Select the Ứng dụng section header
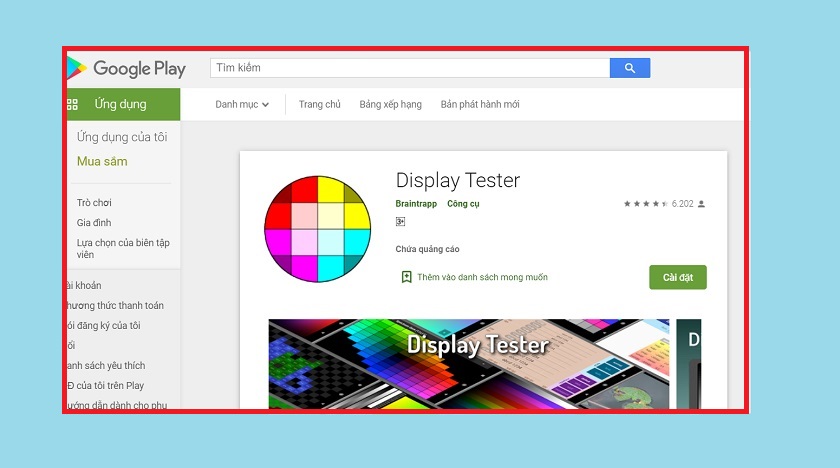This screenshot has width=840, height=468. 123,104
